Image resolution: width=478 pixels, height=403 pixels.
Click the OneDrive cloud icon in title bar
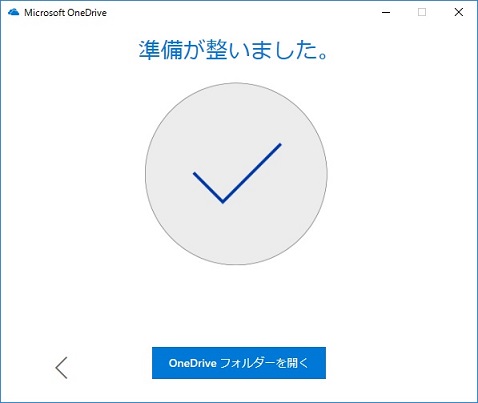point(14,12)
